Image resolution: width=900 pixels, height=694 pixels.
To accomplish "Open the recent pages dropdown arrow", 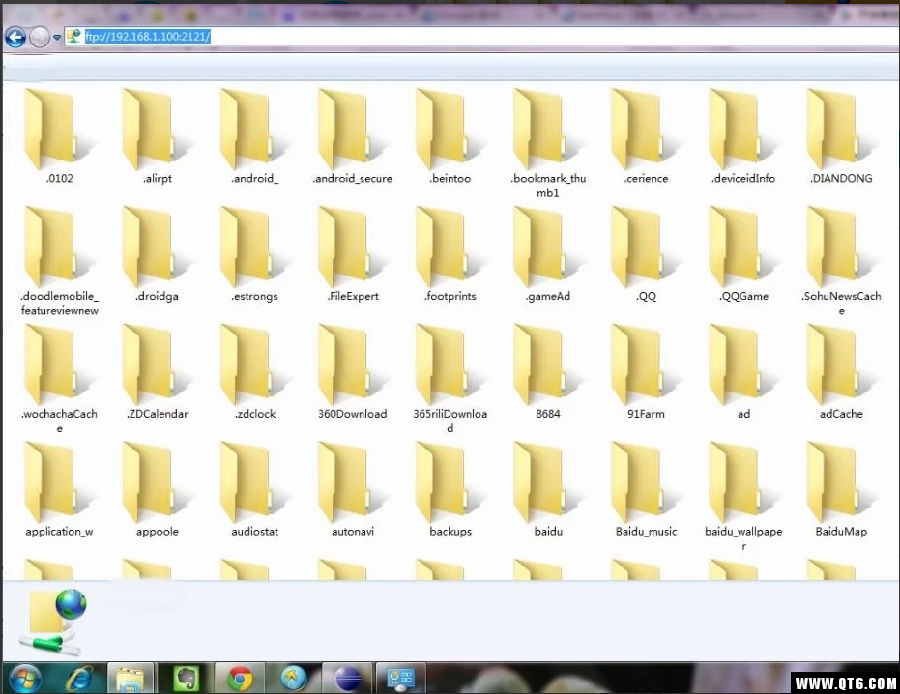I will pos(57,37).
